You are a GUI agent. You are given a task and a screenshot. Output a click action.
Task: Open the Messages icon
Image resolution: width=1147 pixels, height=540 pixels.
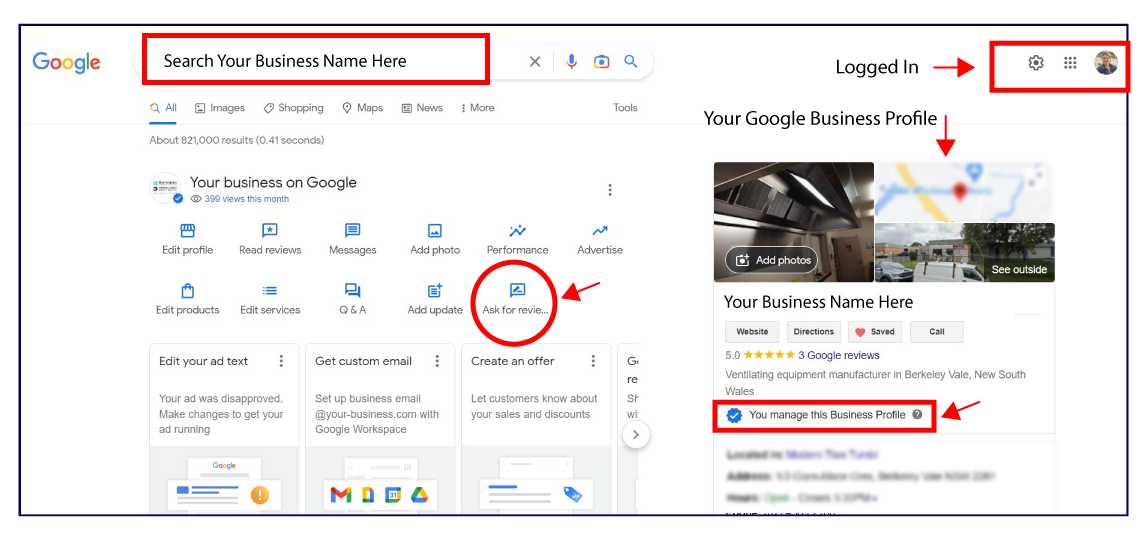click(352, 231)
